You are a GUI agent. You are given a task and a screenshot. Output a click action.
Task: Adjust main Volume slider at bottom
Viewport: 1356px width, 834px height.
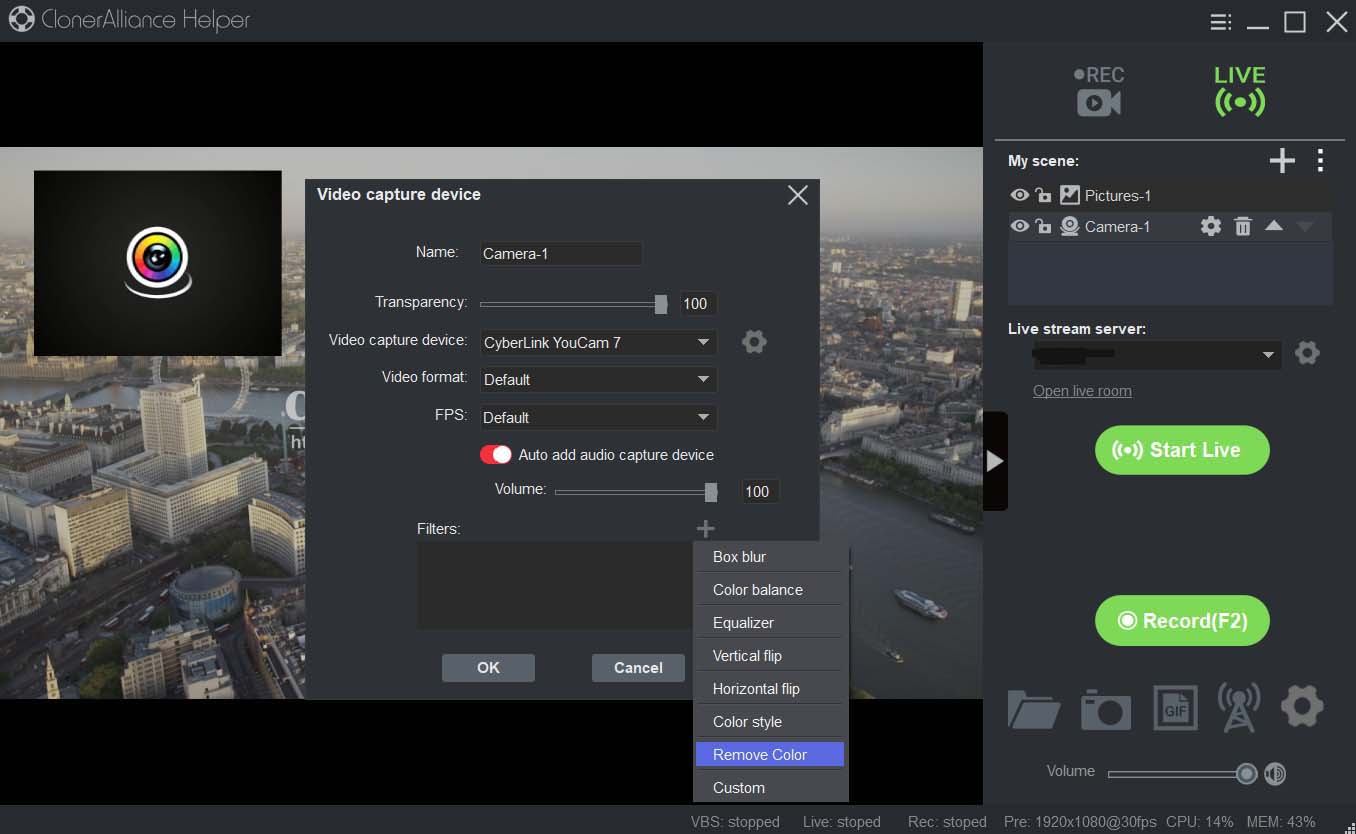point(1246,773)
